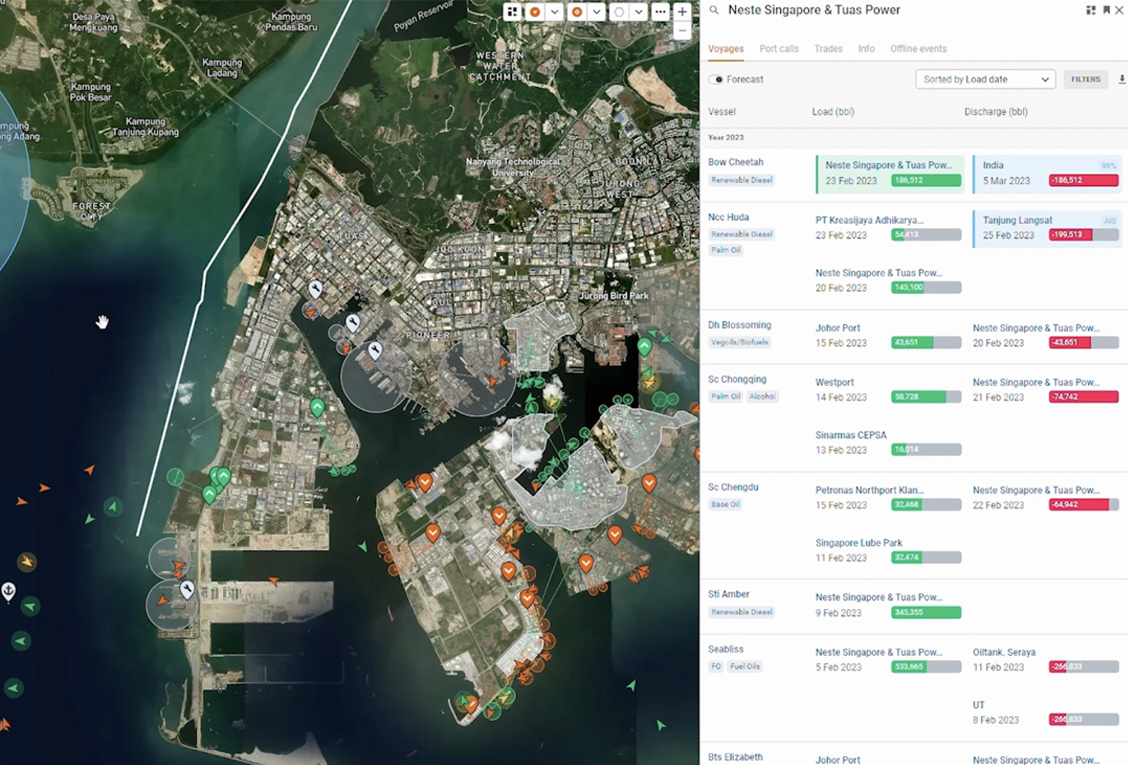Open the Bow Cheetah vessel link

[x=735, y=162]
